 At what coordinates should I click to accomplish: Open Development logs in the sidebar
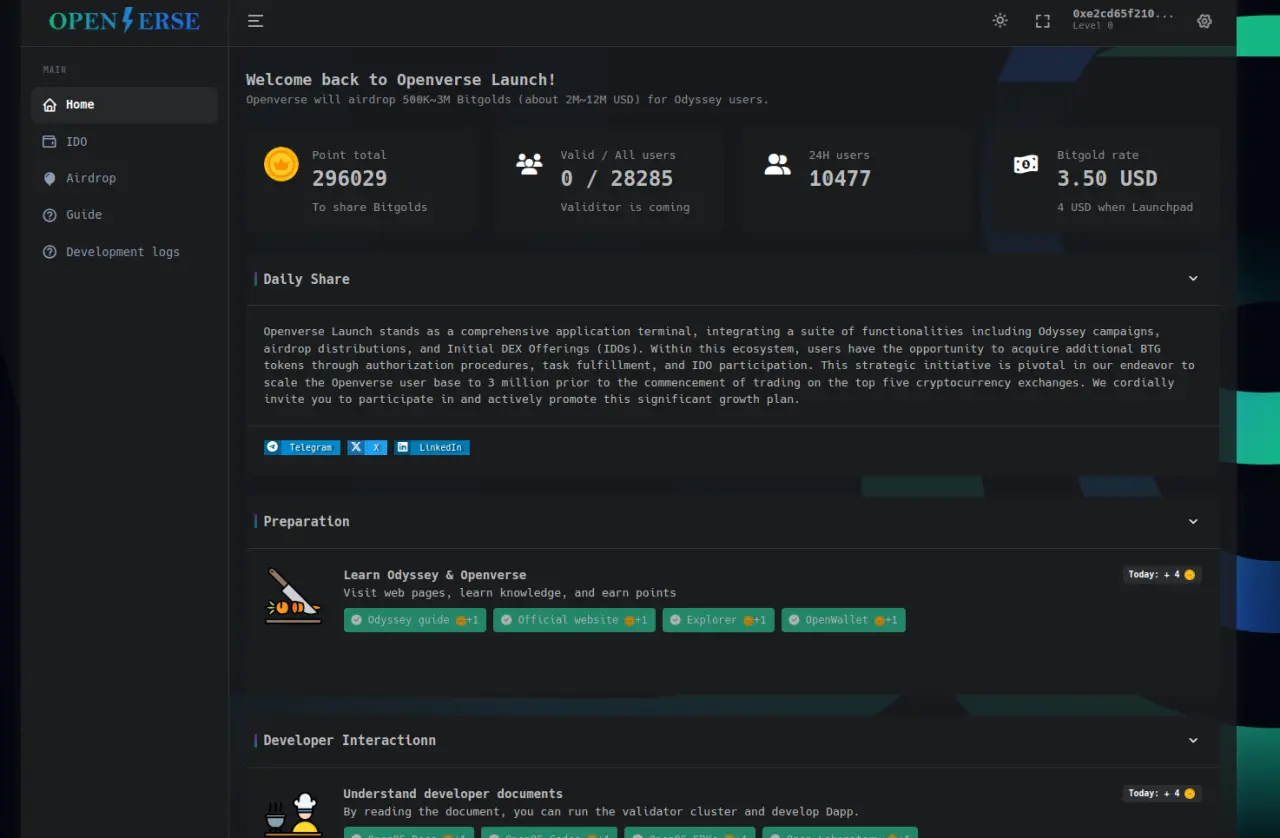pyautogui.click(x=124, y=252)
